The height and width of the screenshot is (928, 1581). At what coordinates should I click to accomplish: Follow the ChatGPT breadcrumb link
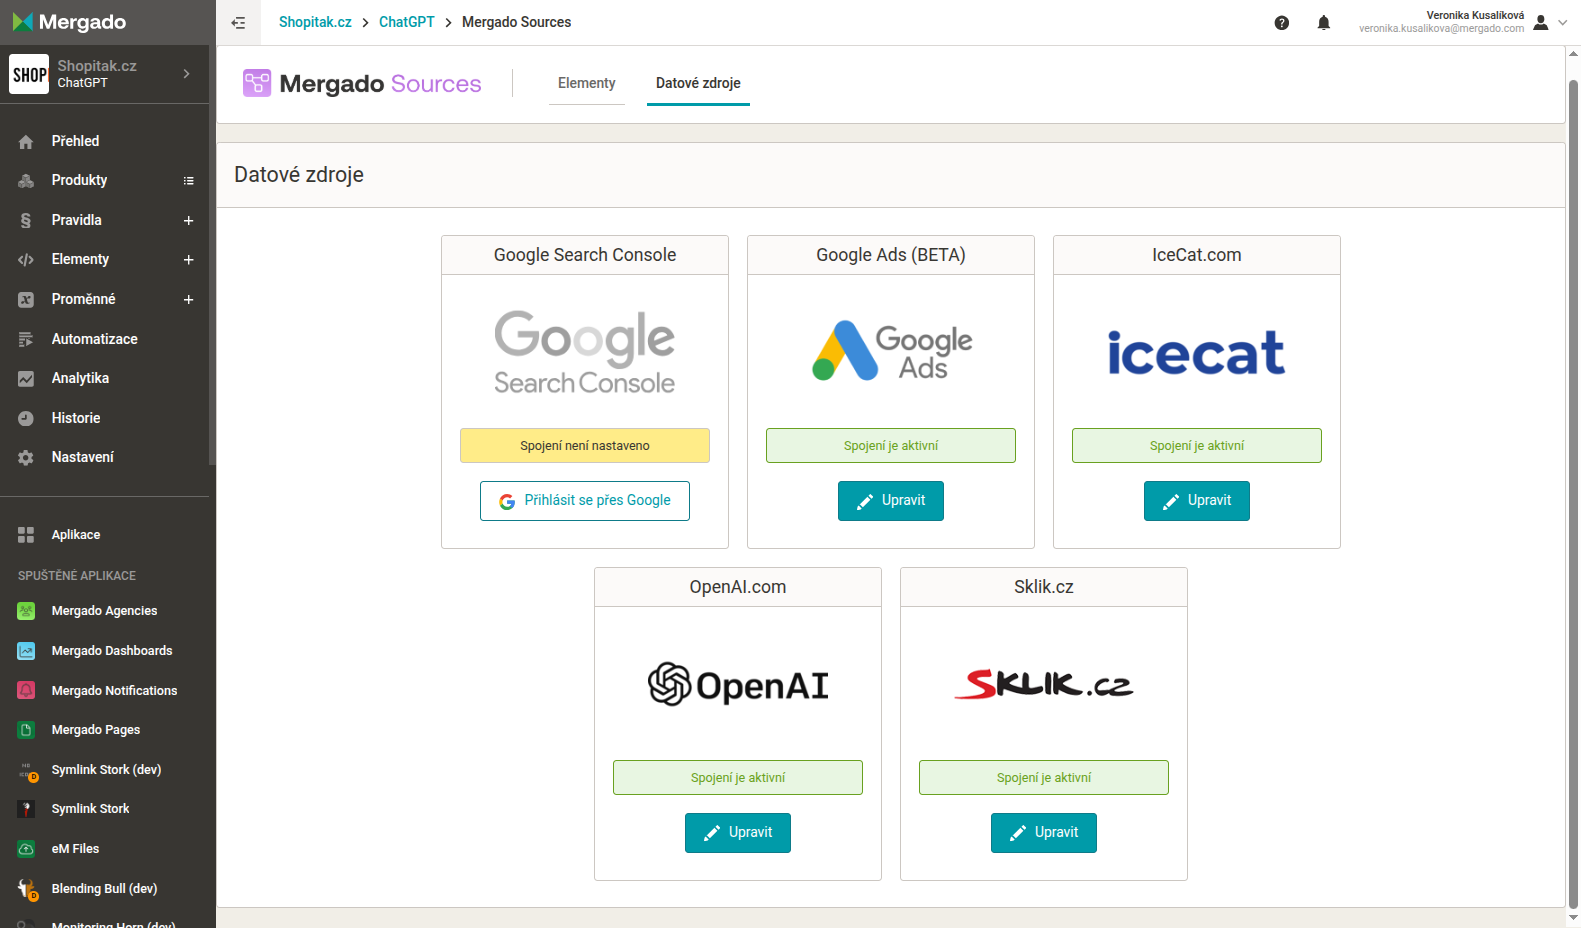click(406, 22)
